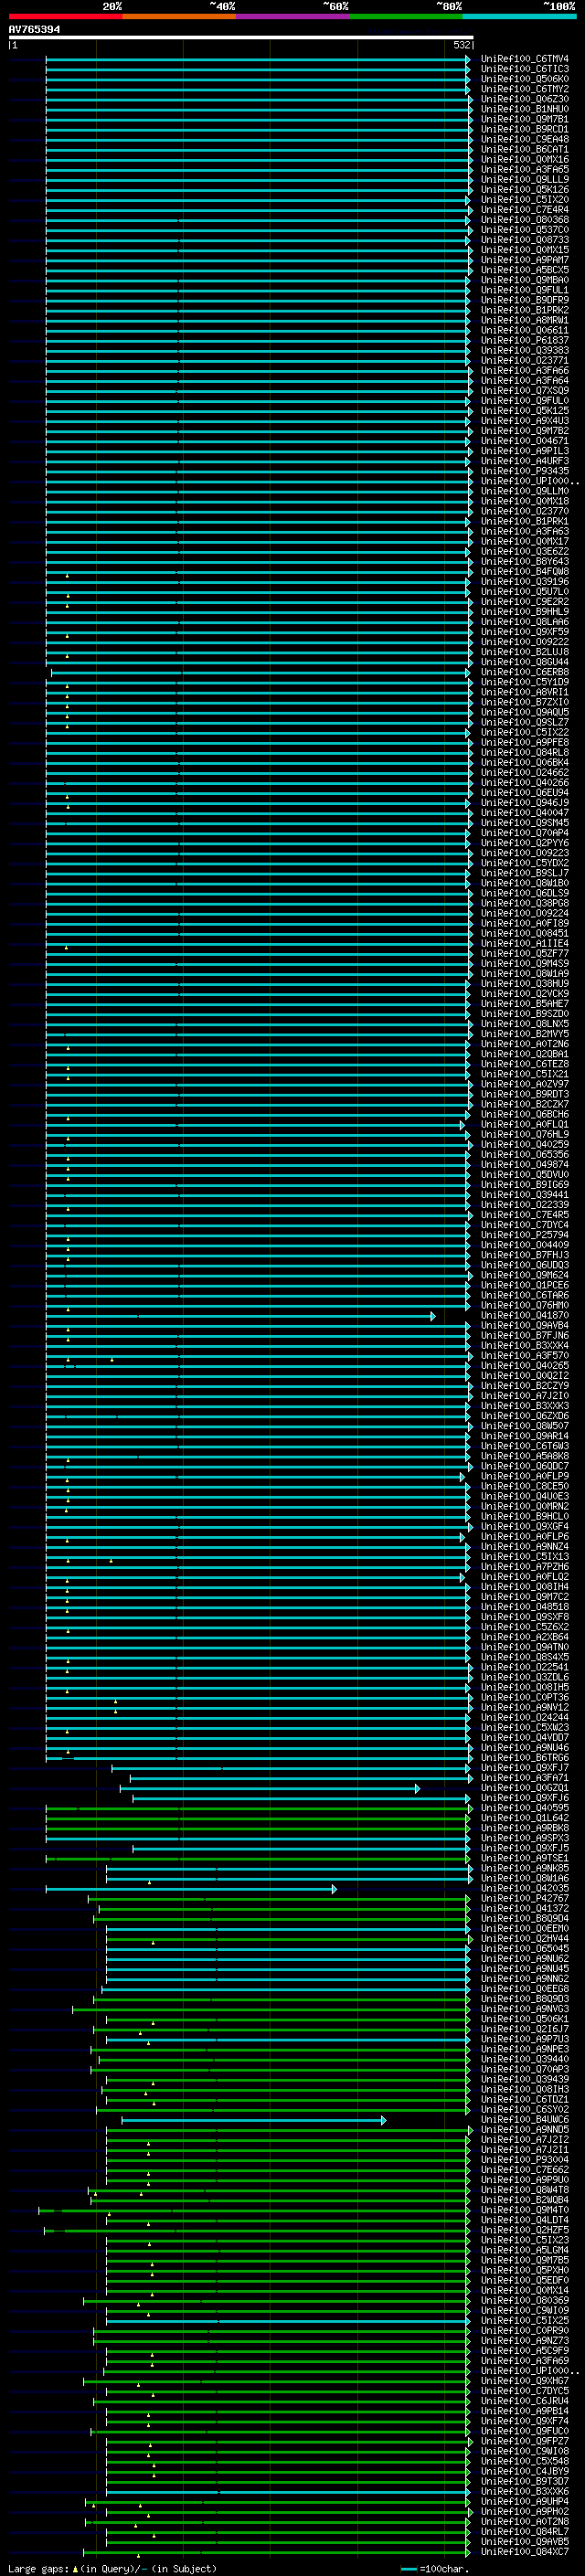Select the UniRef100_Q4VDD7 label

pos(525,1737)
